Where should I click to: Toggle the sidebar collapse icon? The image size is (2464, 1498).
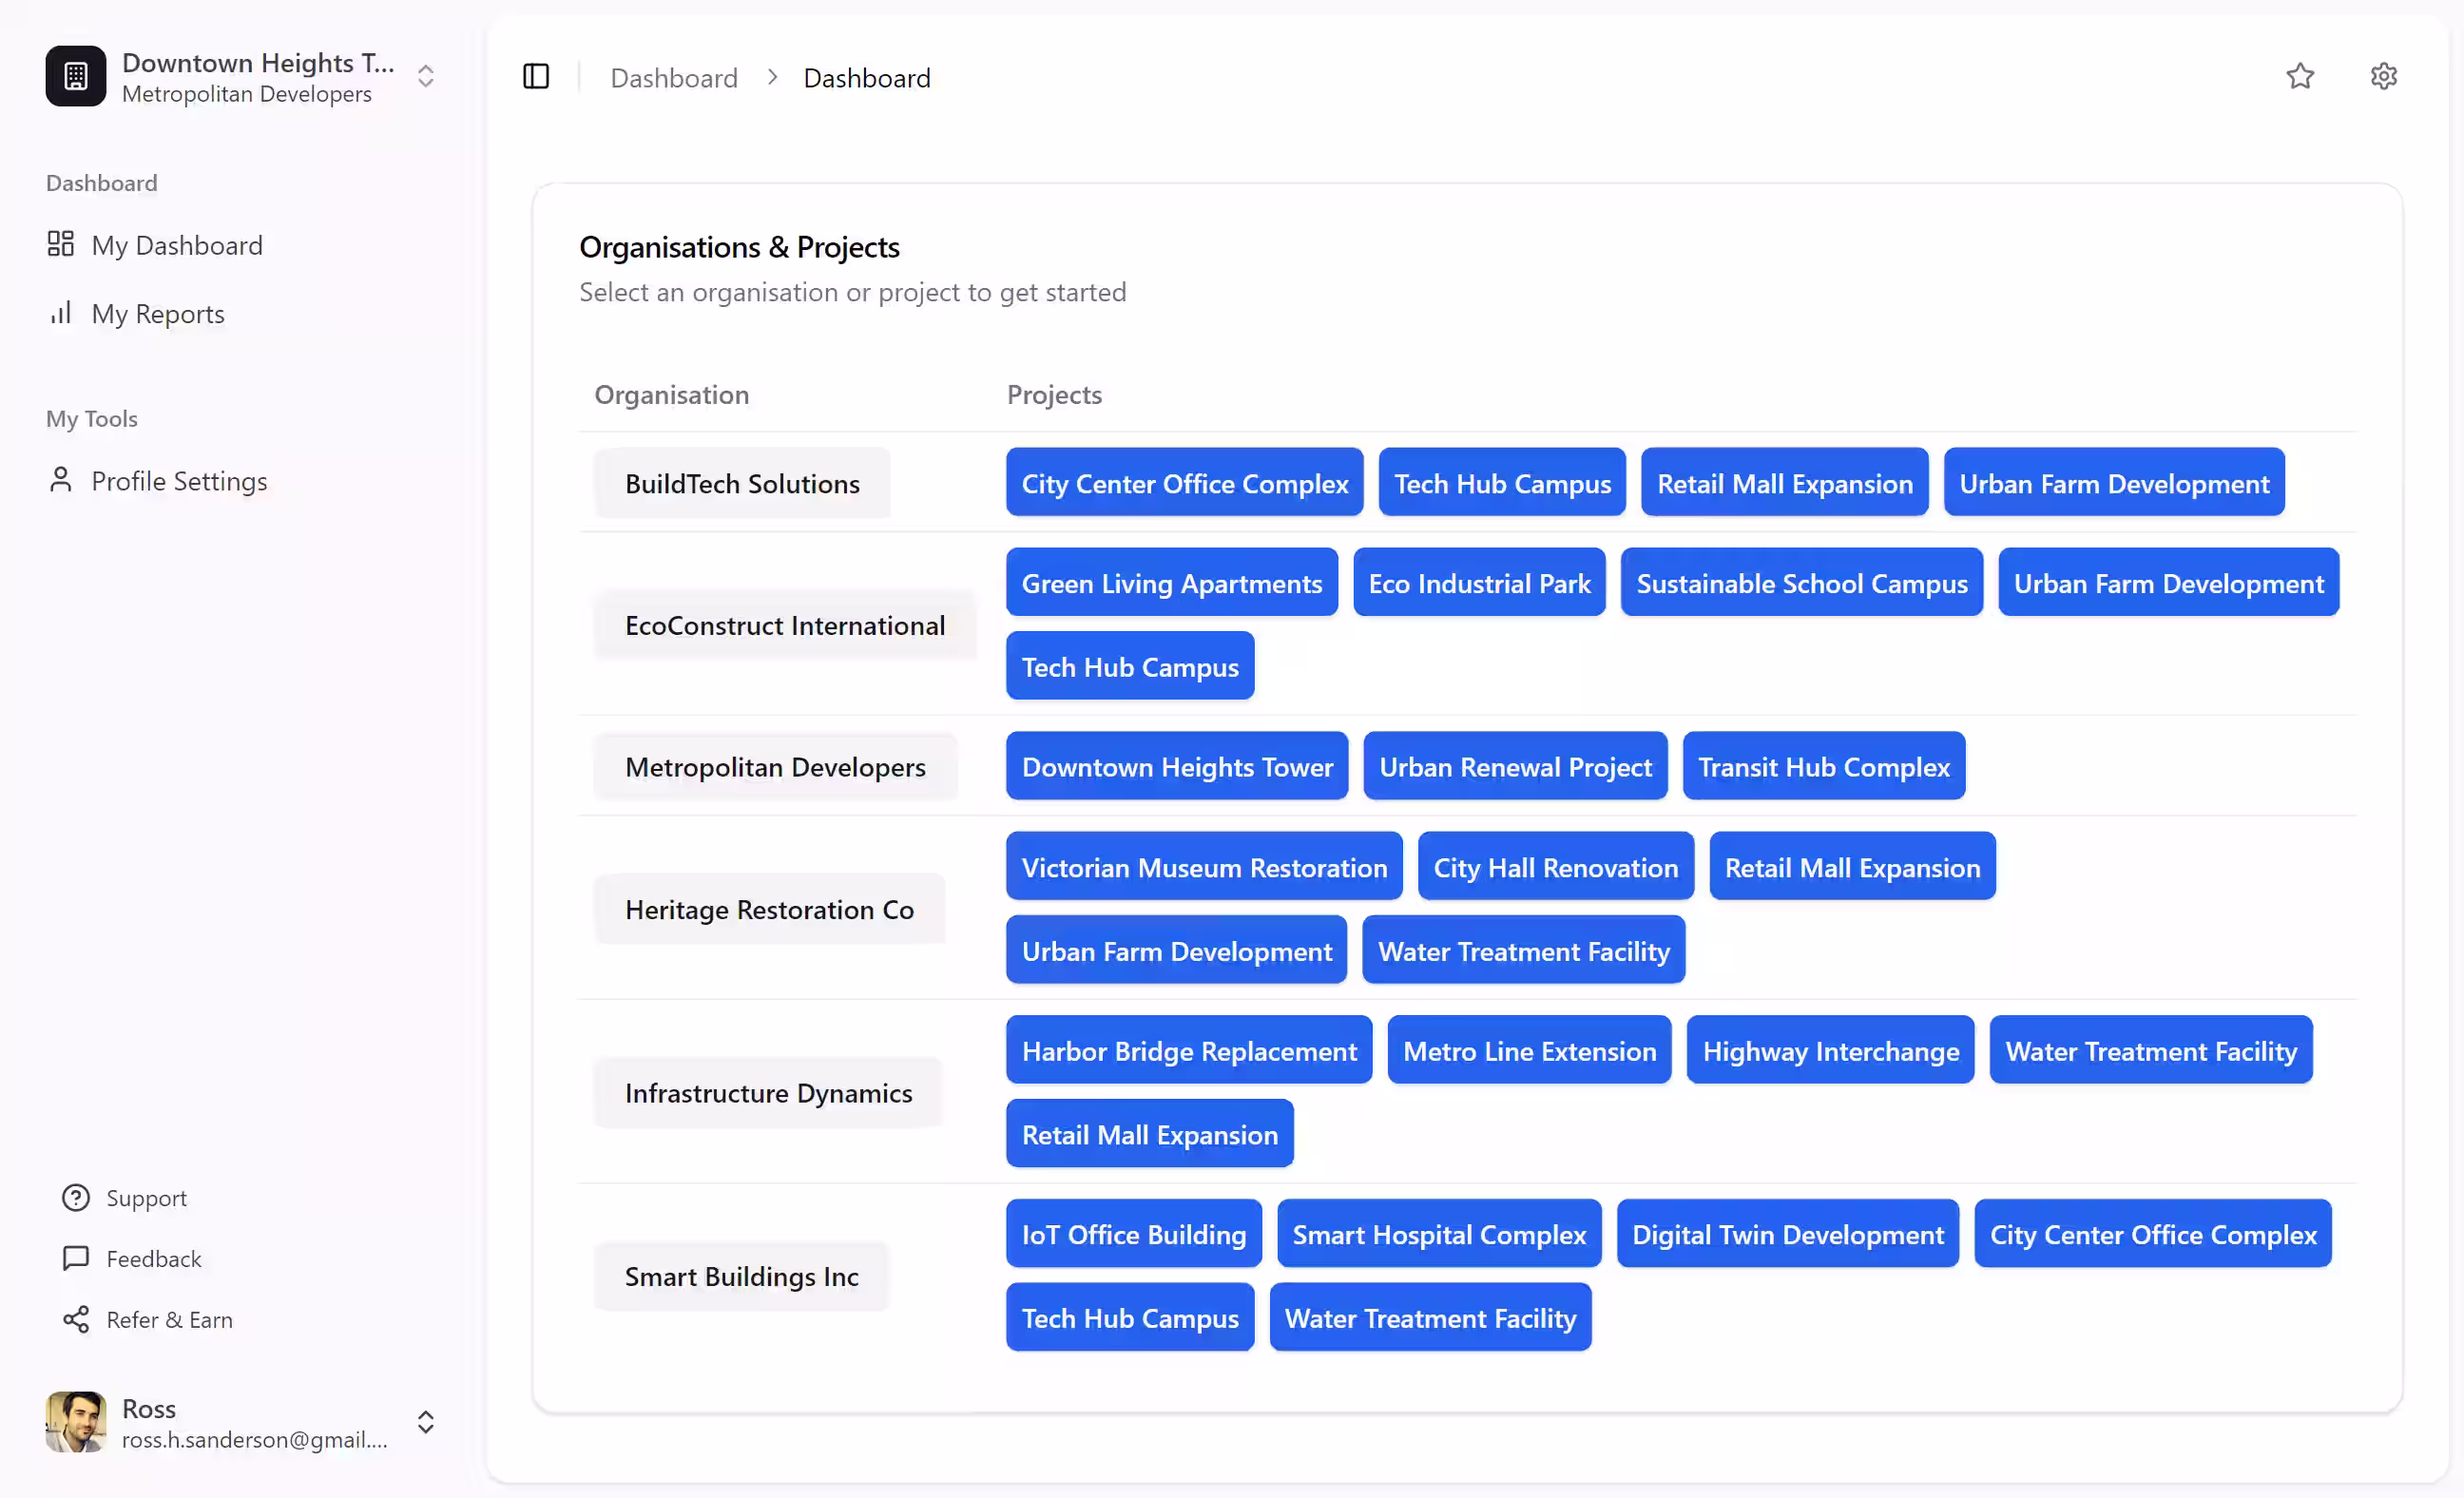pyautogui.click(x=536, y=76)
